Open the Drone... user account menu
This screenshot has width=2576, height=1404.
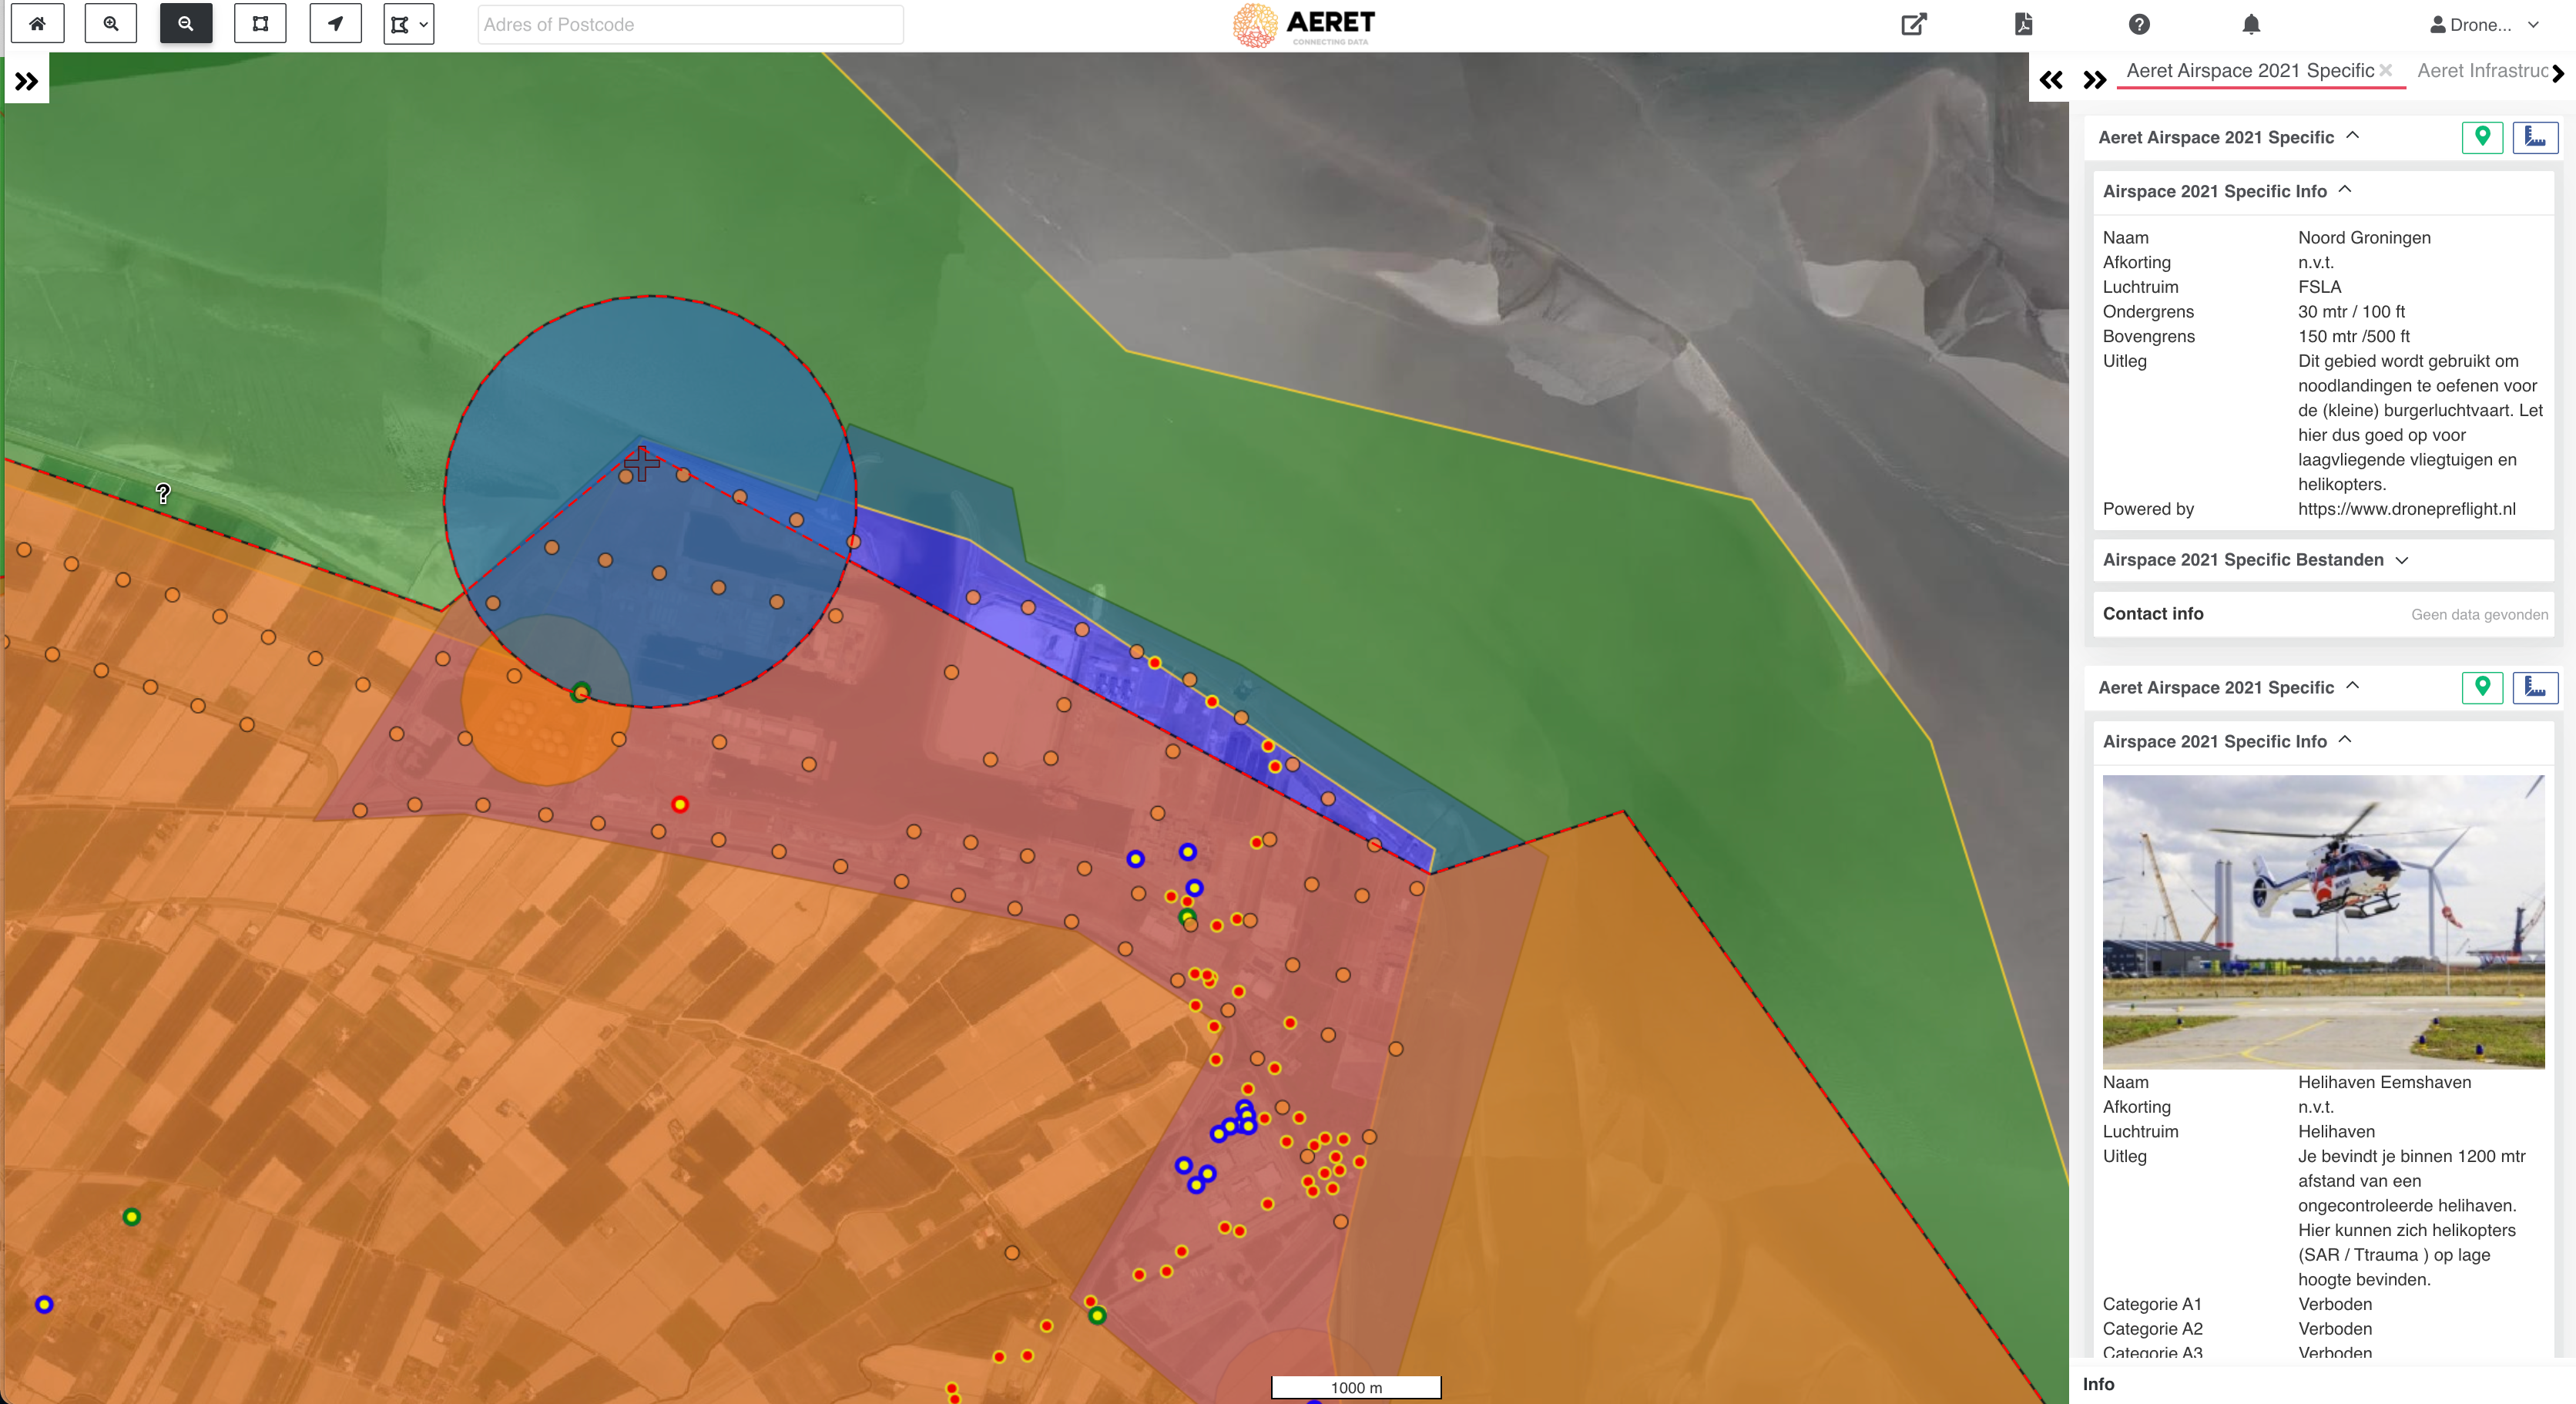coord(2484,25)
